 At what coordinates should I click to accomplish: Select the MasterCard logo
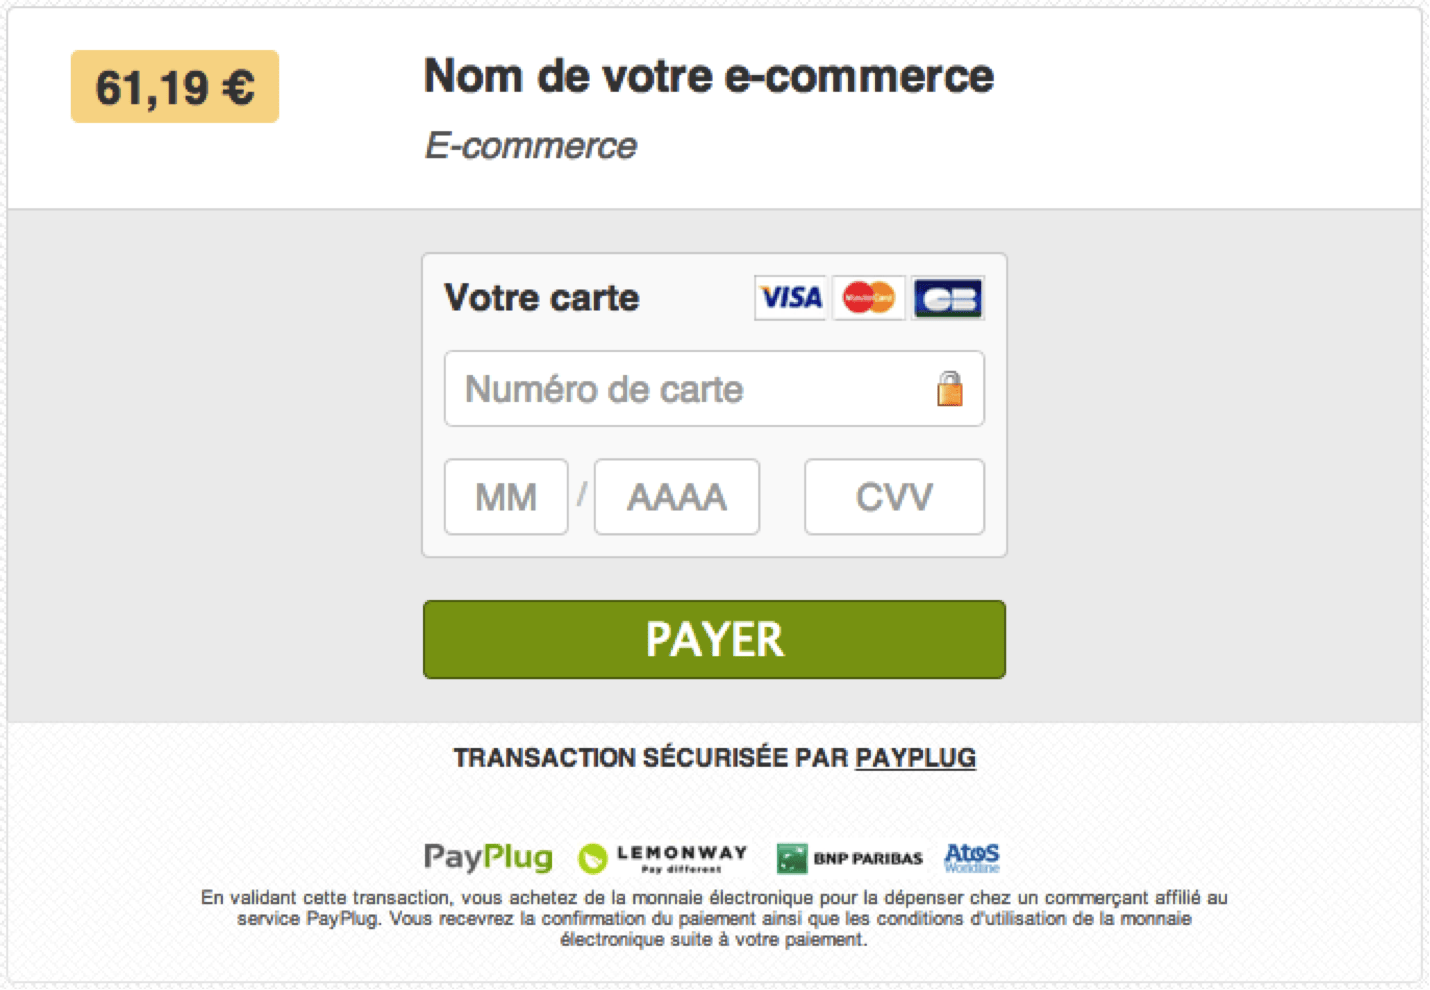868,297
